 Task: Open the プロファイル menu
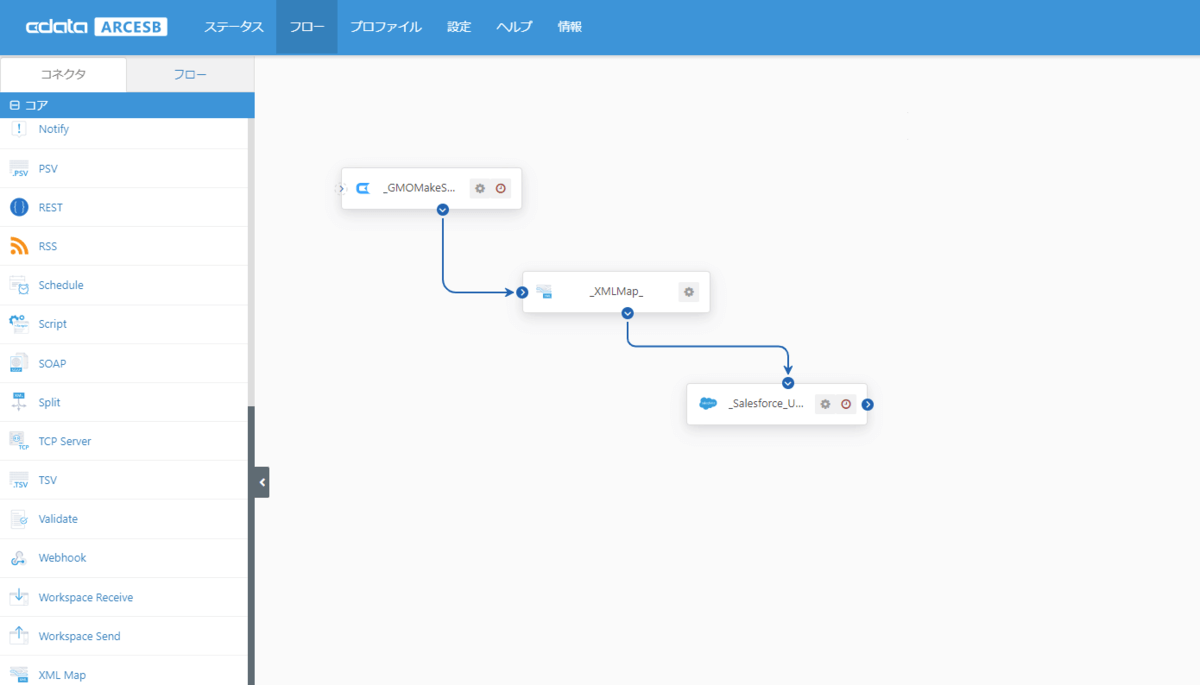tap(386, 27)
